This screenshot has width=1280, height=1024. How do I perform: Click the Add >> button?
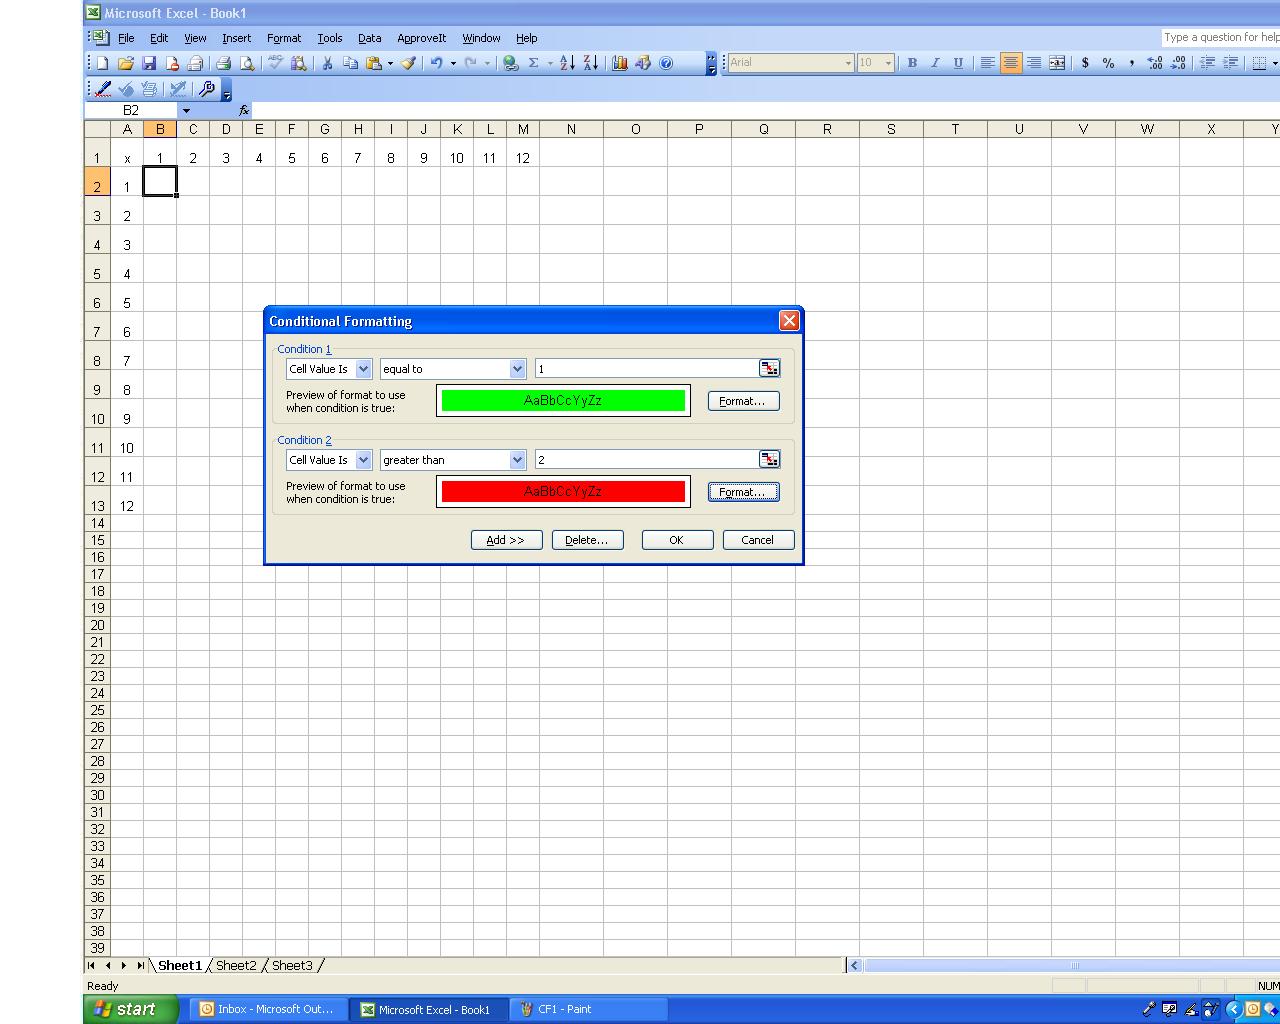506,540
